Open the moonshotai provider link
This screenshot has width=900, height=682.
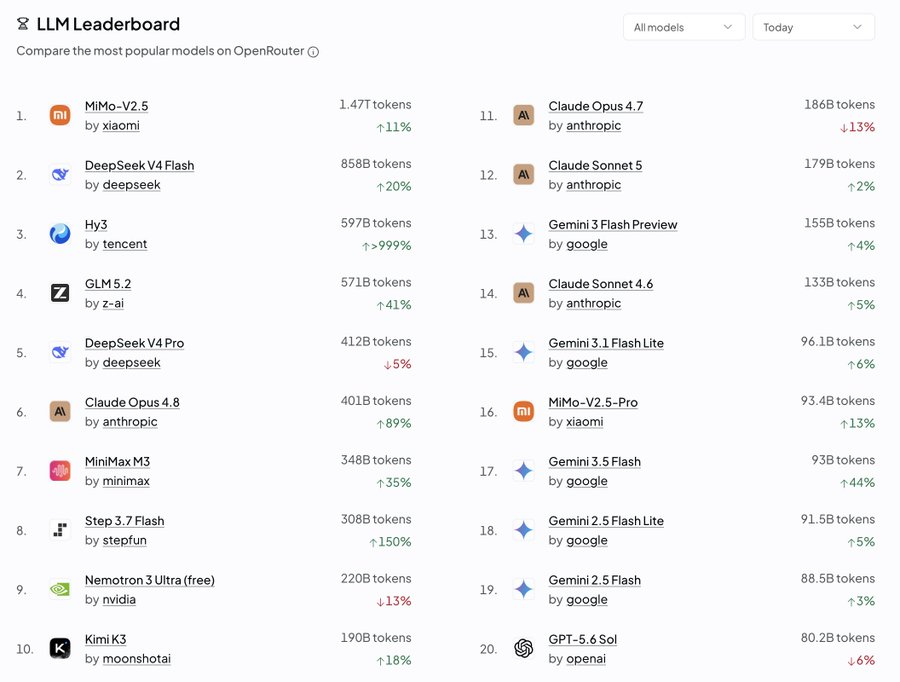point(137,658)
